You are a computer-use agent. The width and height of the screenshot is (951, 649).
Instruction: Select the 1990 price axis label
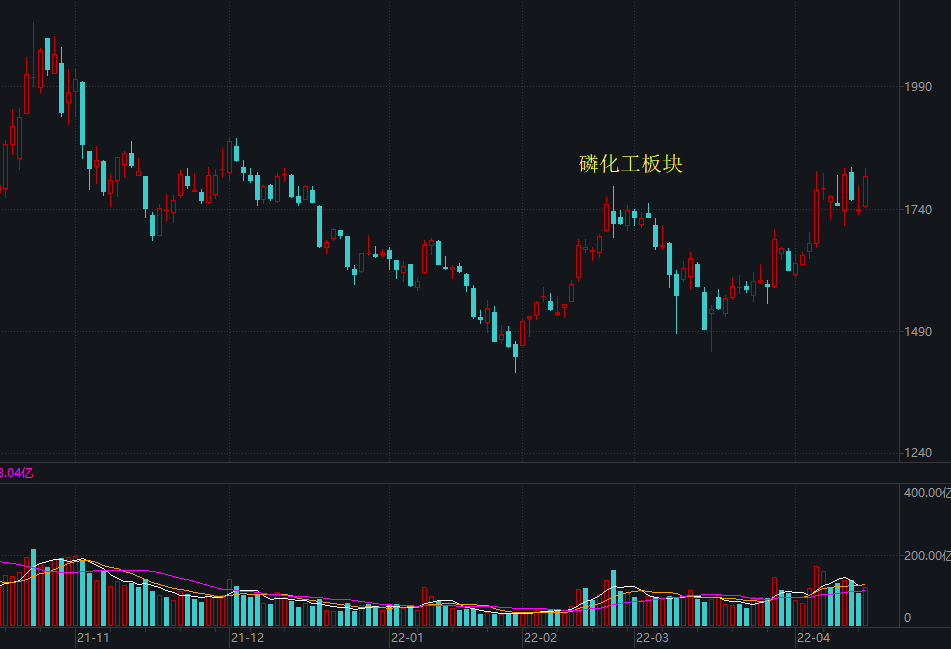918,87
